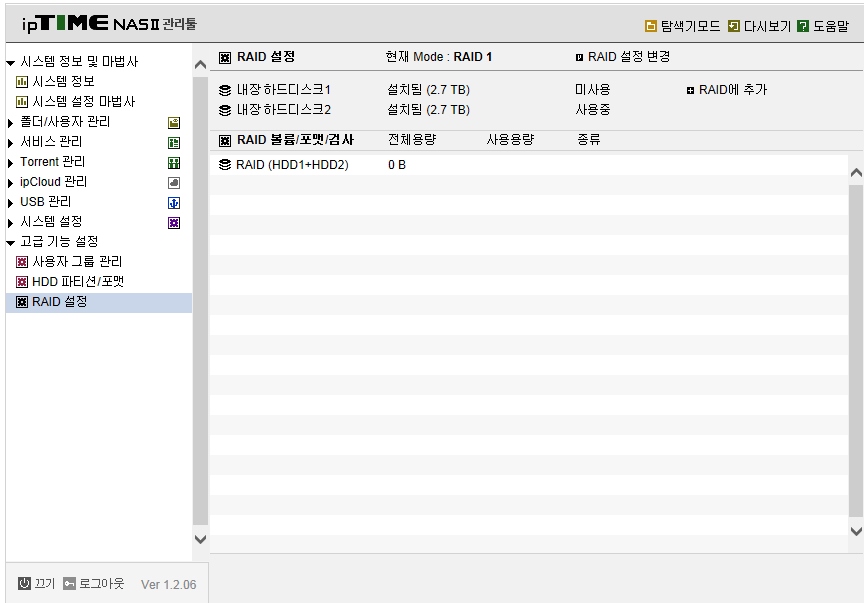Click the RAID에 추가 plus icon
The image size is (864, 603).
(x=690, y=90)
